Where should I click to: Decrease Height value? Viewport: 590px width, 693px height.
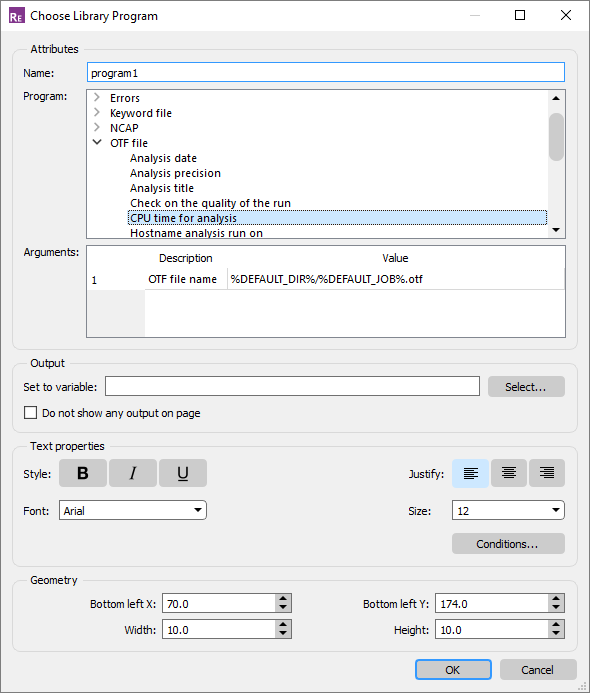click(x=556, y=634)
